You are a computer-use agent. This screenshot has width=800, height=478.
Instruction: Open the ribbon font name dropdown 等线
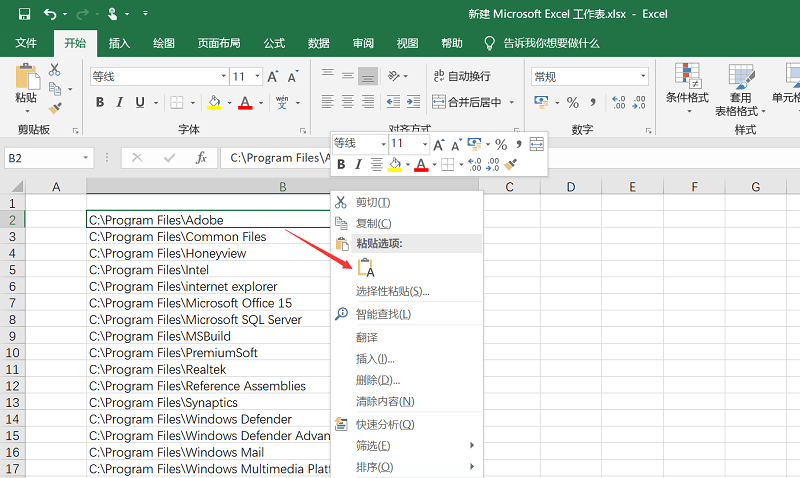(x=223, y=77)
